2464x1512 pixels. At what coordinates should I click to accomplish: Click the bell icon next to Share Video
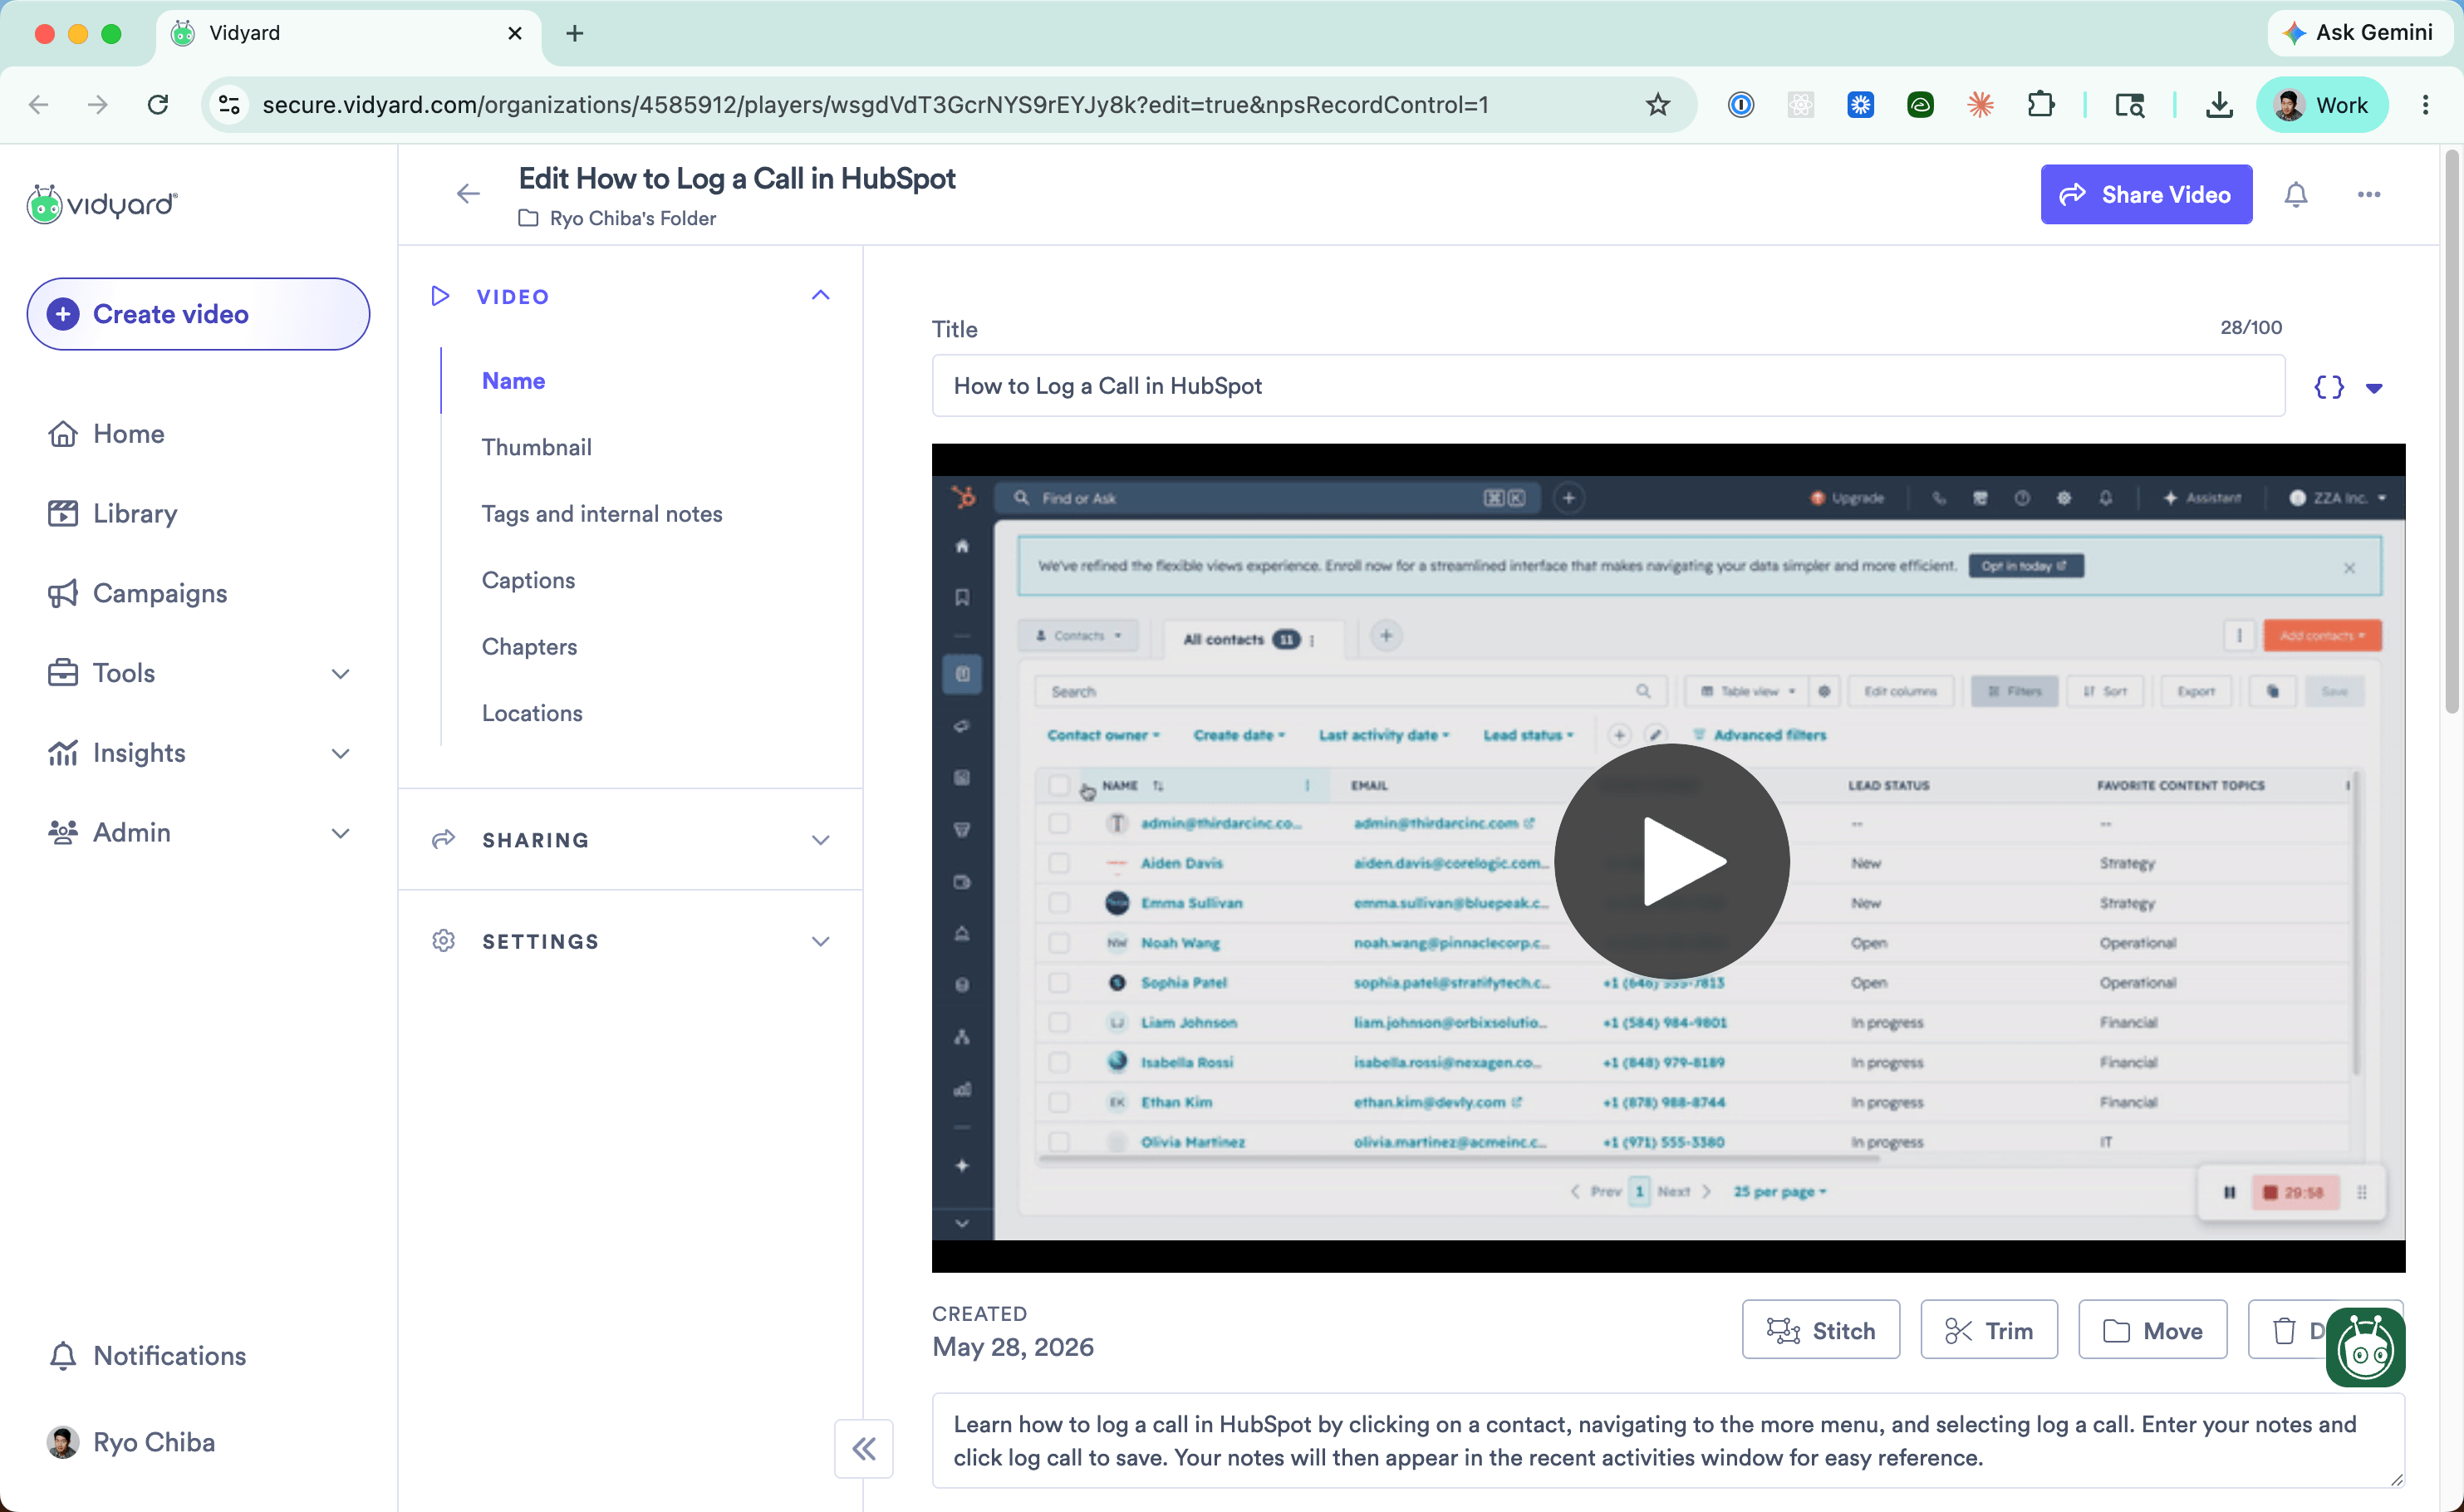coord(2296,194)
